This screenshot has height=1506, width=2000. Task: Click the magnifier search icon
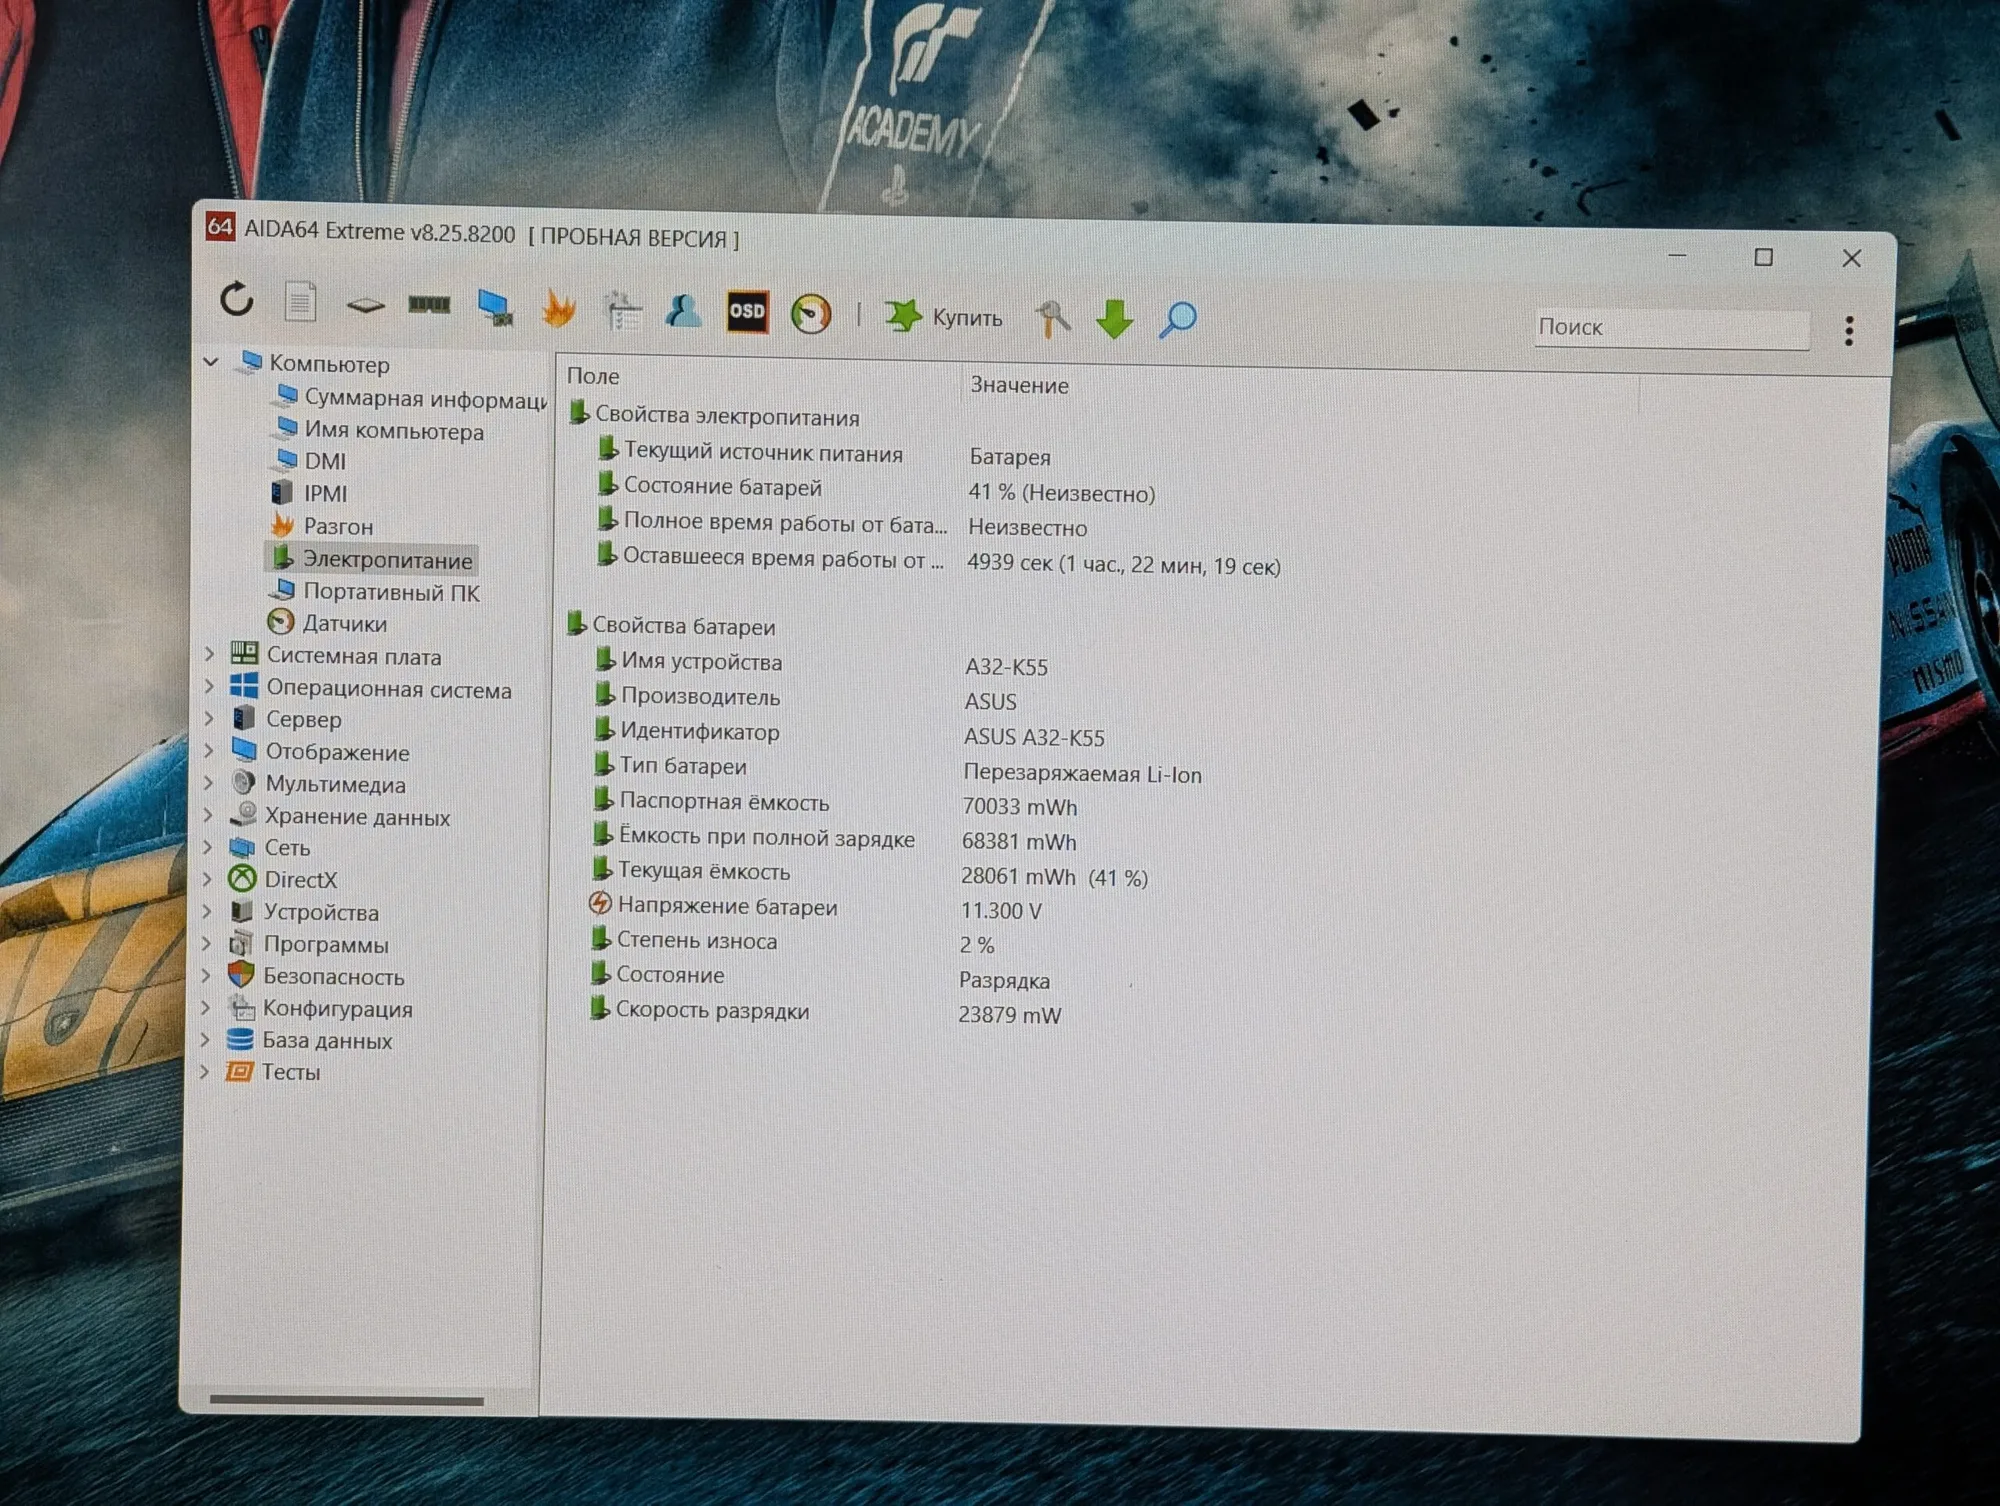pyautogui.click(x=1178, y=320)
